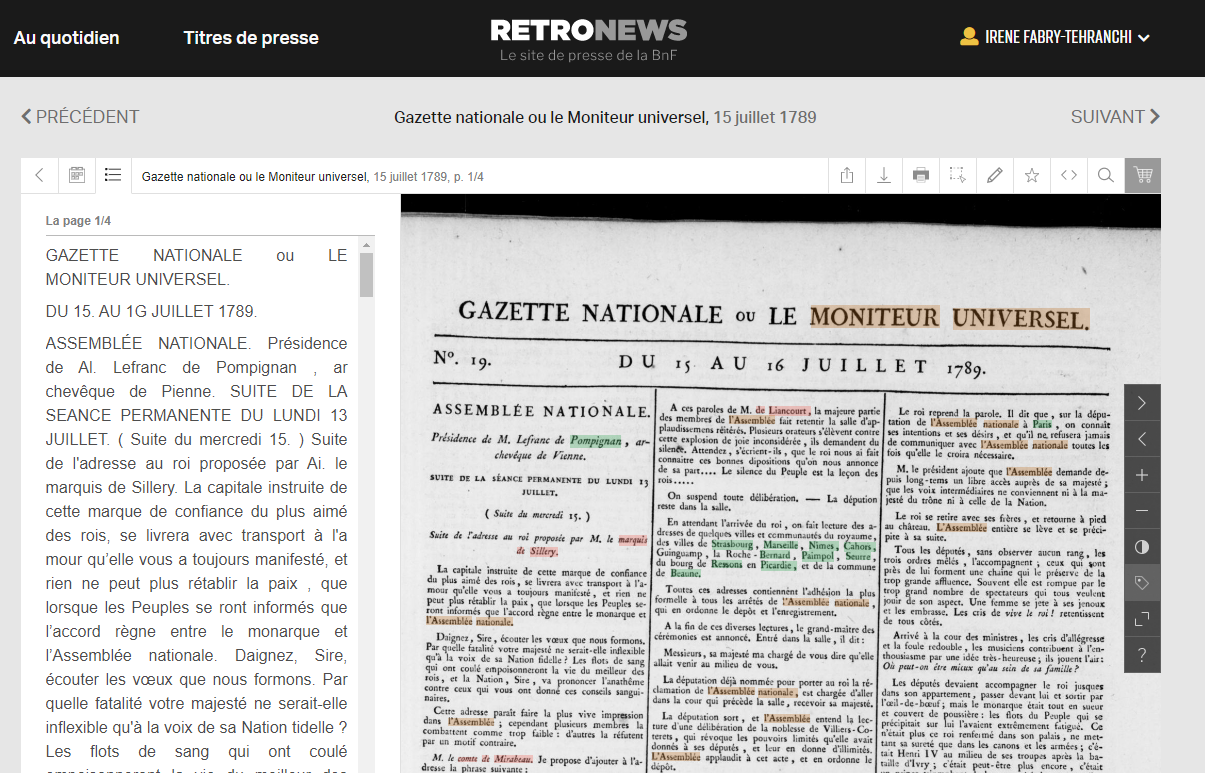Viewport: 1205px width, 773px height.
Task: Go to the next issue with SUIVANT
Action: click(1114, 117)
